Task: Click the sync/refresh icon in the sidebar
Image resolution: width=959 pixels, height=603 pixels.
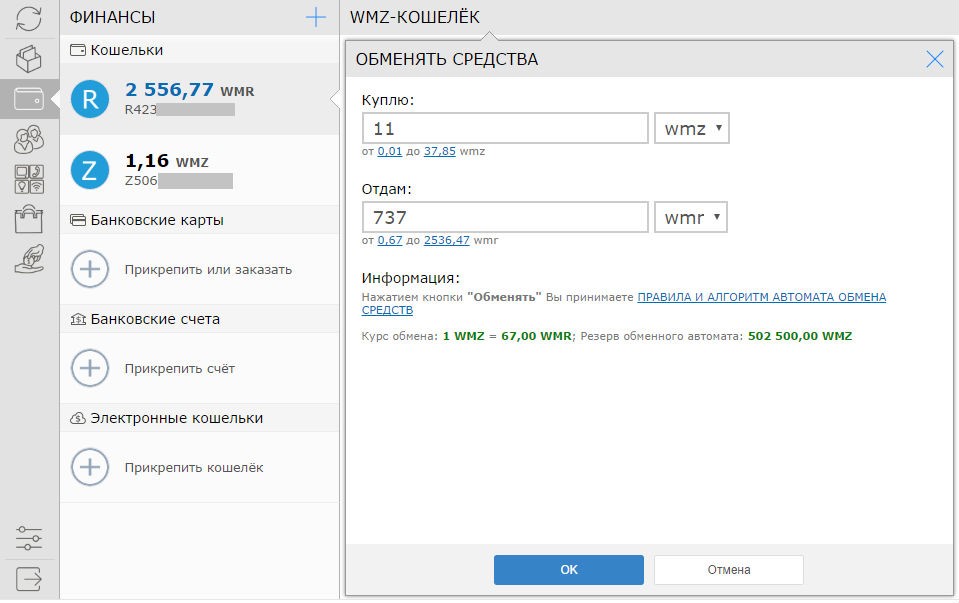Action: click(29, 17)
